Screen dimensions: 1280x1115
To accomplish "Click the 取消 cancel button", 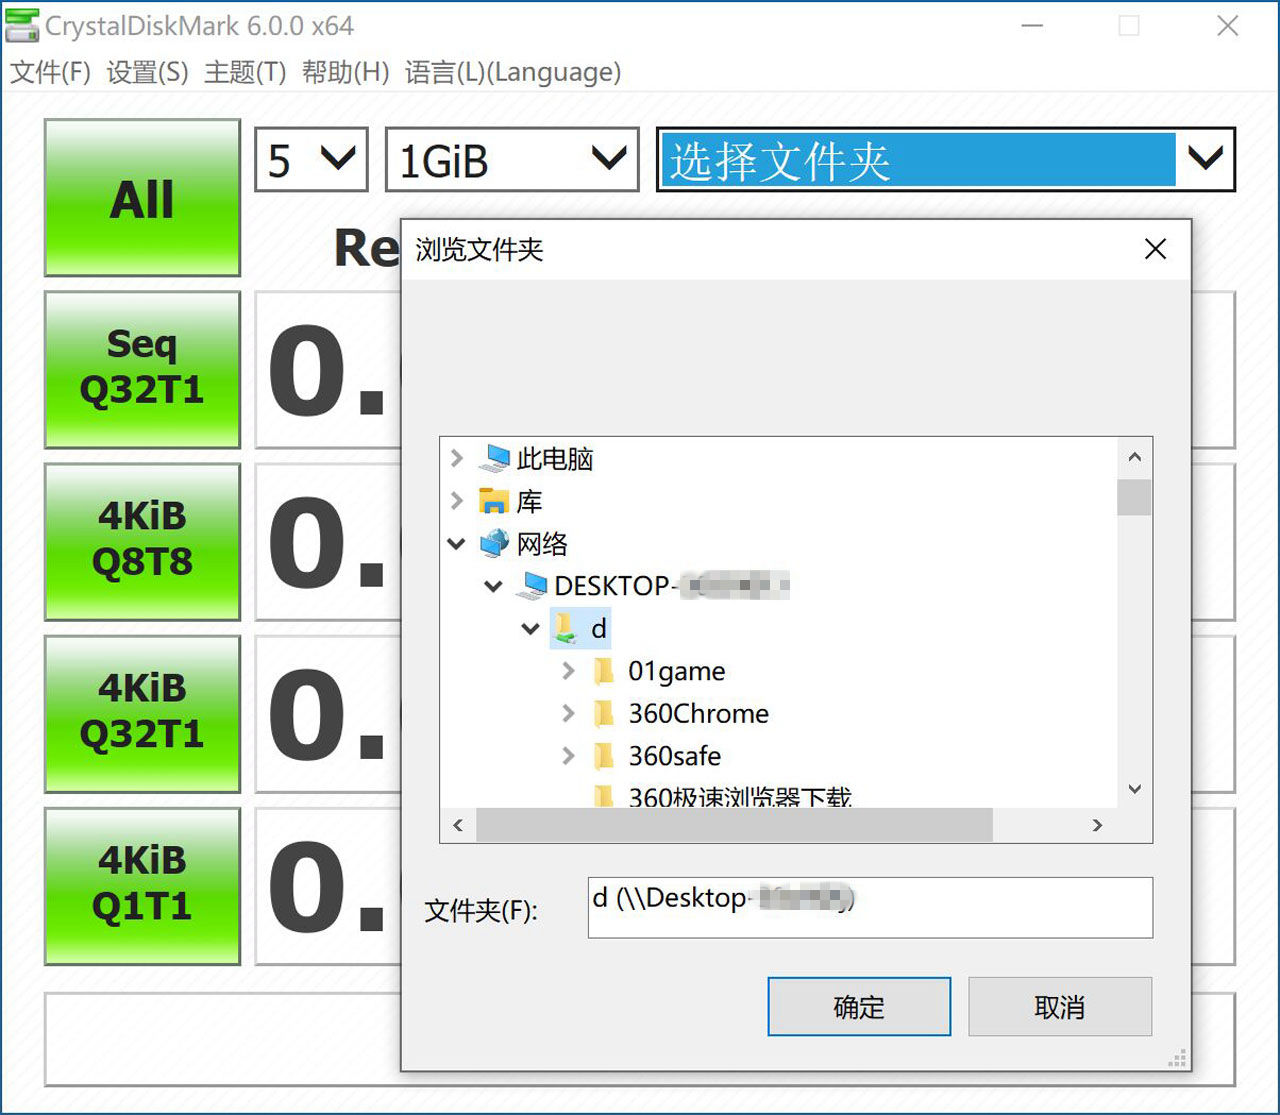I will coord(1060,1007).
